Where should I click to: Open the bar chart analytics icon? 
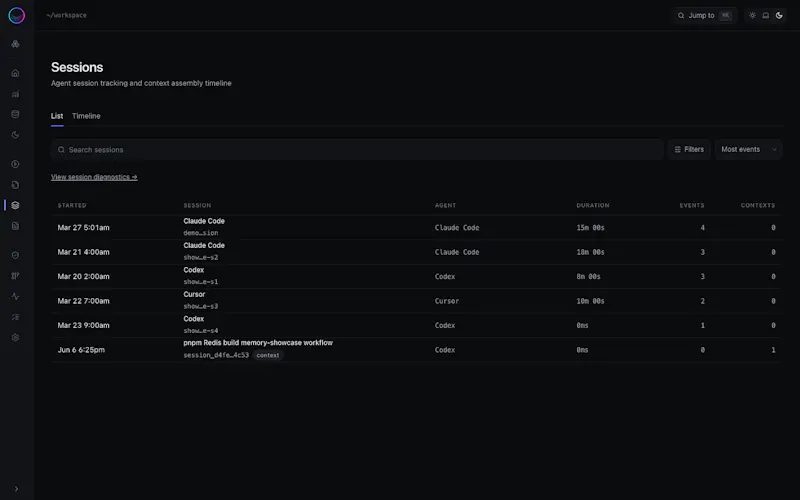(x=15, y=94)
